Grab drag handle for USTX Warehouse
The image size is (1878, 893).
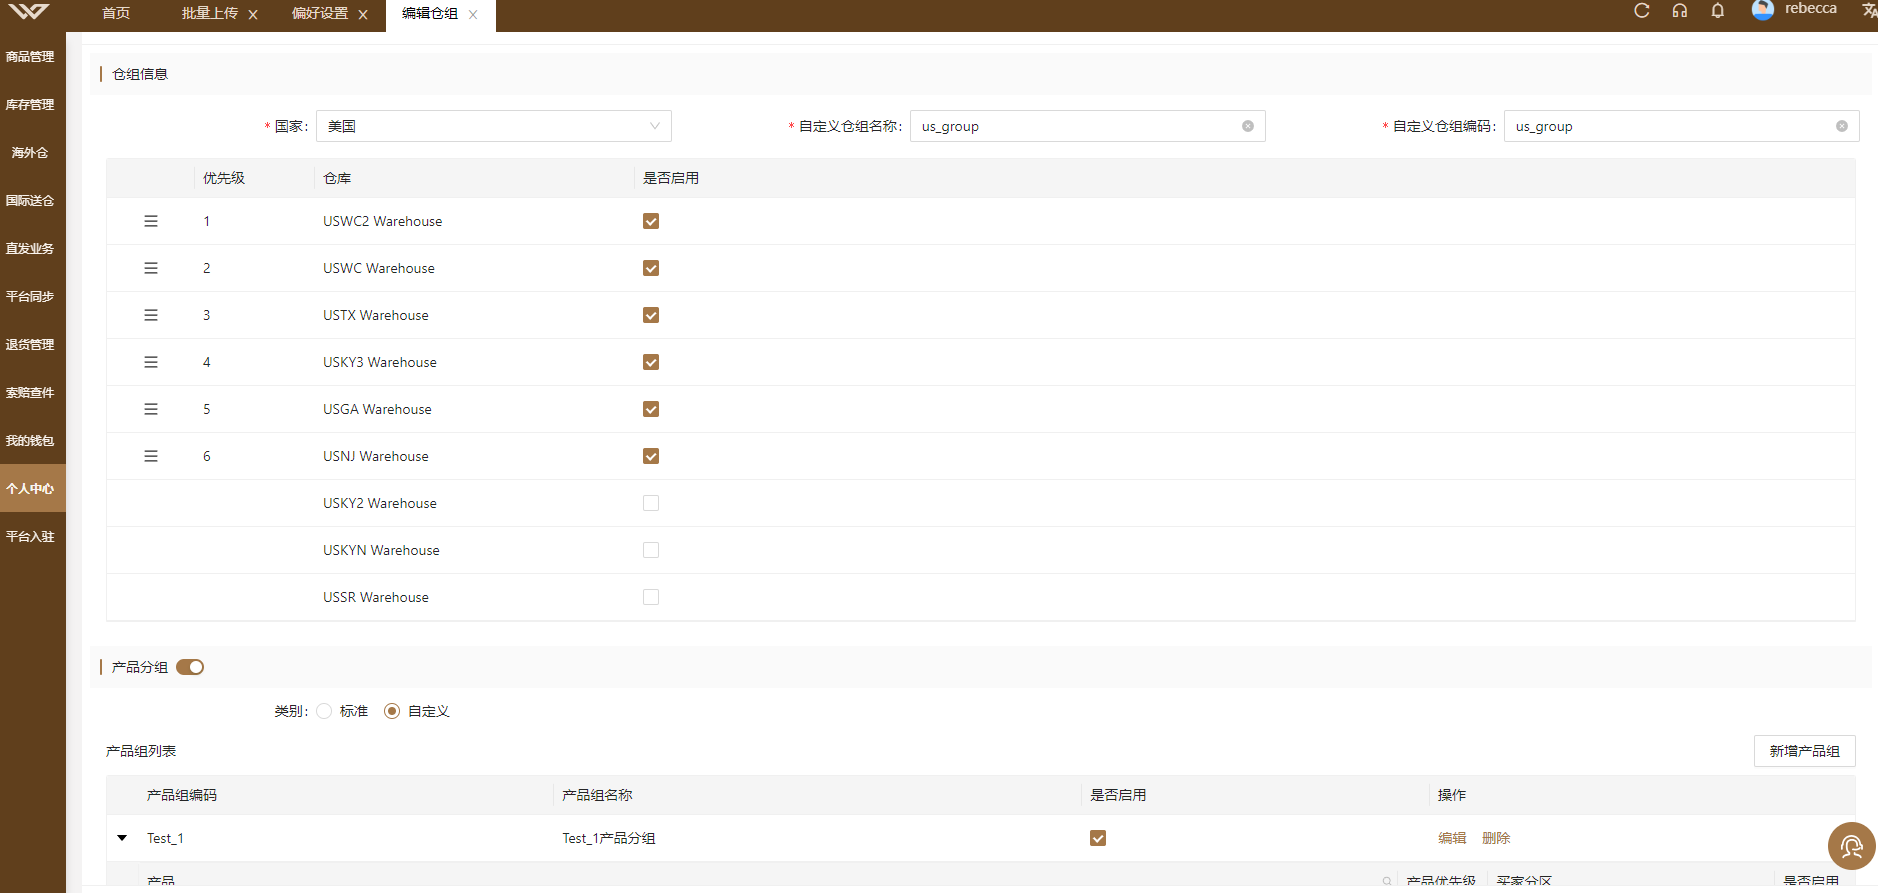click(x=151, y=315)
